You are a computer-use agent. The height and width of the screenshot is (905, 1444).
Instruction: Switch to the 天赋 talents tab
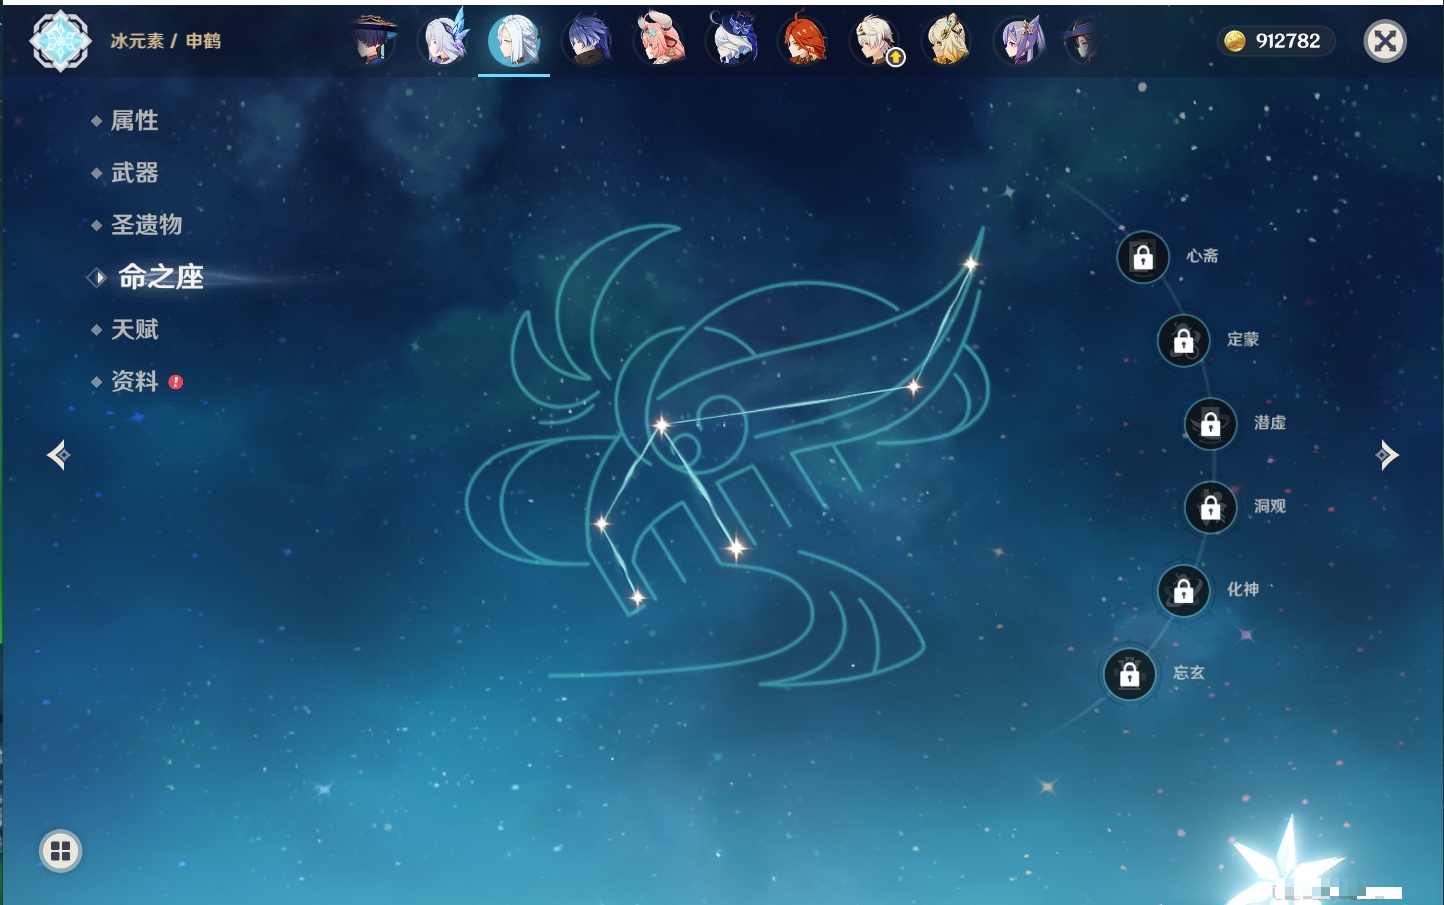134,329
